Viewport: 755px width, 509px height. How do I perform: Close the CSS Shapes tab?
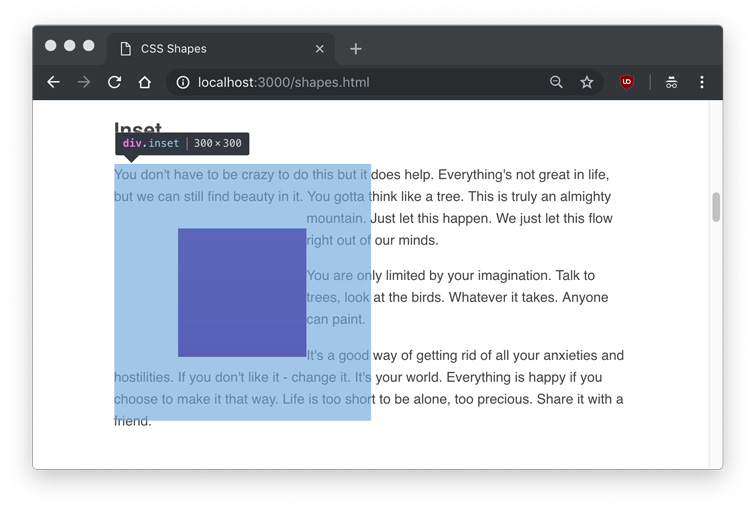pyautogui.click(x=320, y=48)
